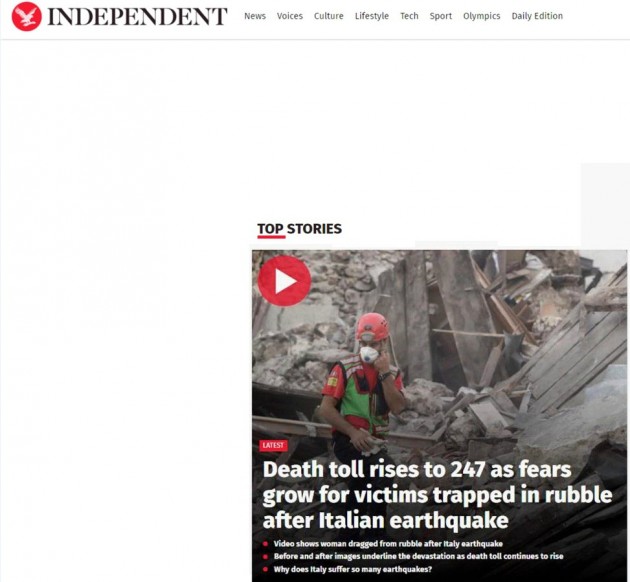The width and height of the screenshot is (630, 582).
Task: Go to the Voices section
Action: (x=290, y=16)
